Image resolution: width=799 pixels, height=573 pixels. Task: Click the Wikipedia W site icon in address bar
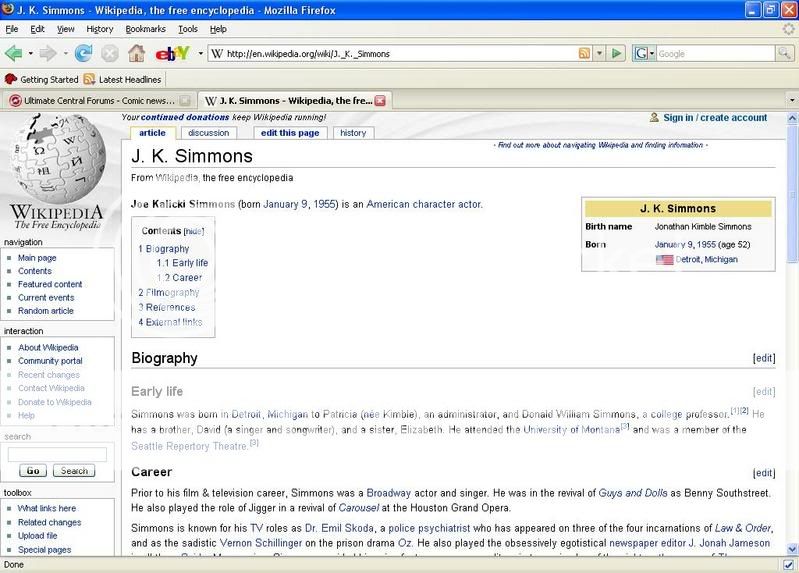point(217,54)
